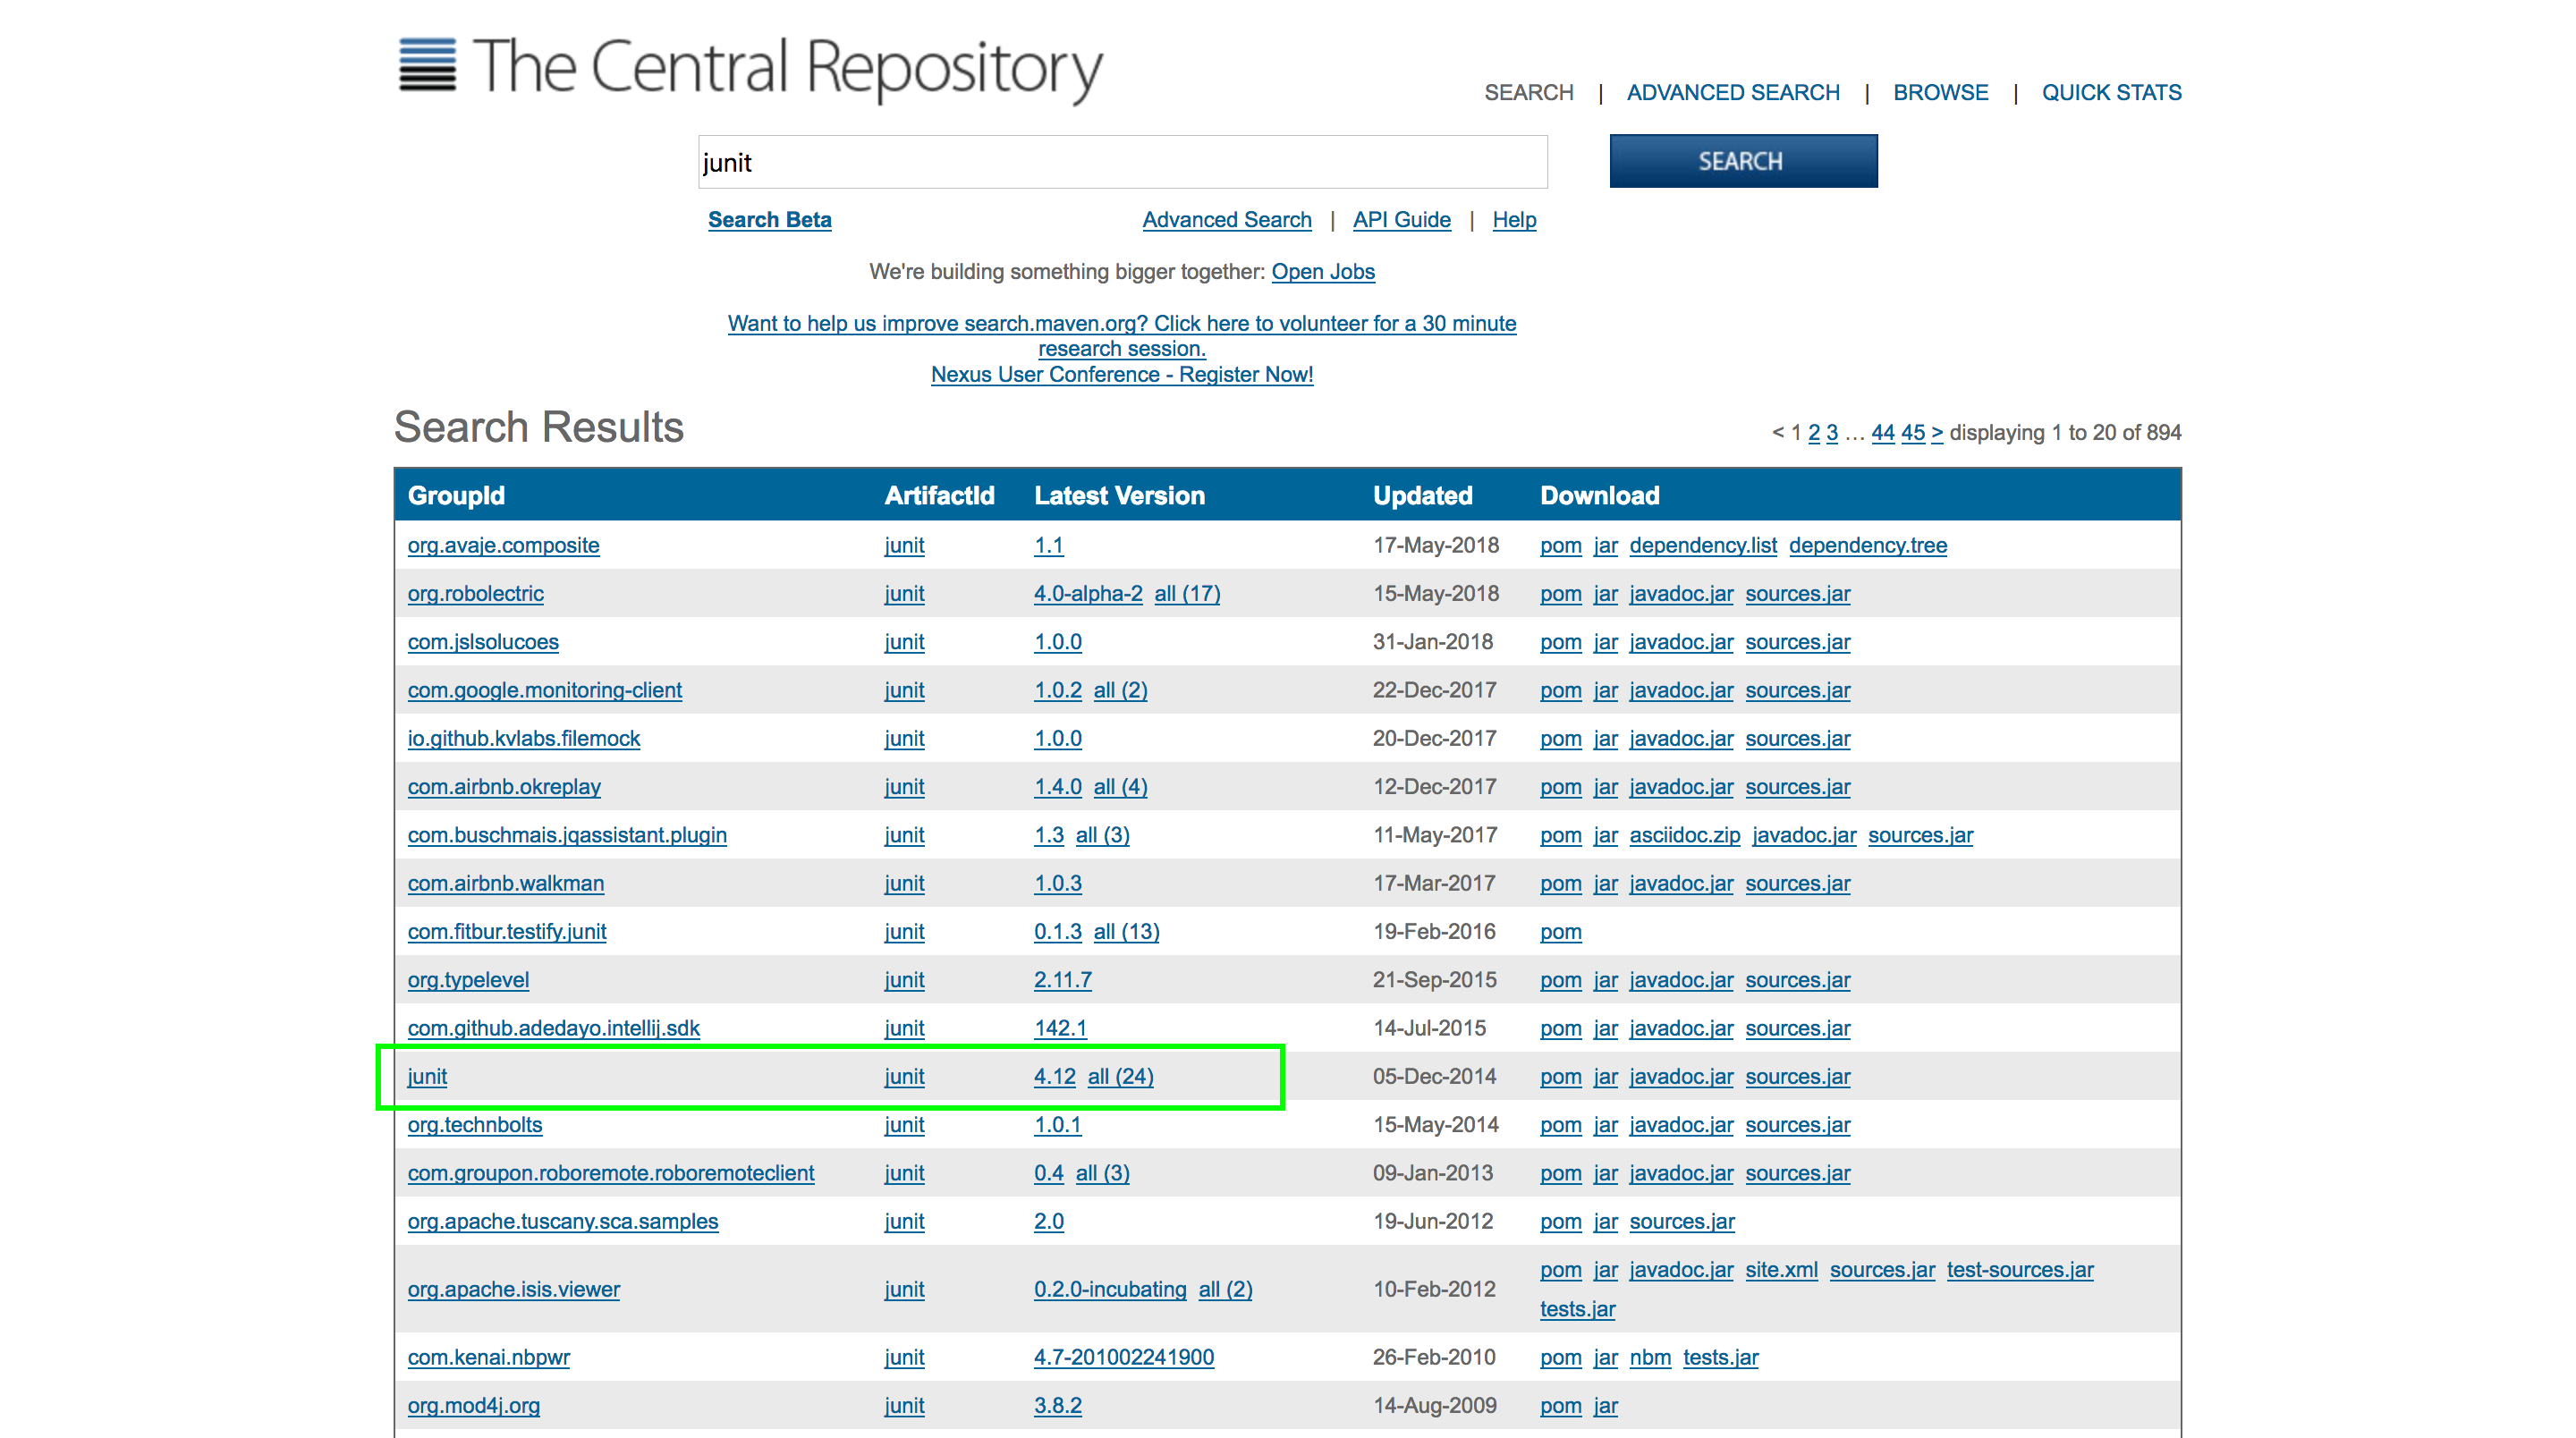Go to results page 2
Image resolution: width=2576 pixels, height=1438 pixels.
tap(1813, 433)
